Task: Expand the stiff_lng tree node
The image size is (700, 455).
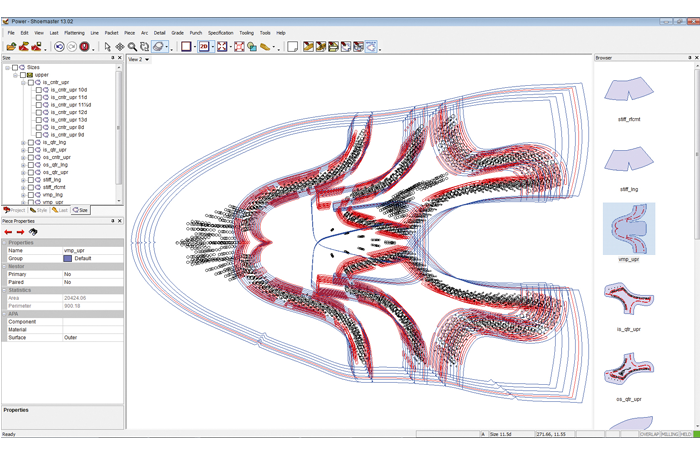Action: (x=23, y=180)
